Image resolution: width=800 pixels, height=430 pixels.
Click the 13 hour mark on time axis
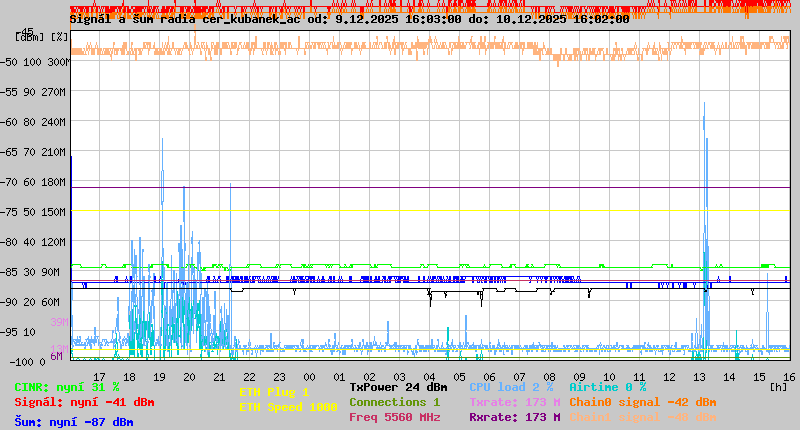(x=699, y=376)
